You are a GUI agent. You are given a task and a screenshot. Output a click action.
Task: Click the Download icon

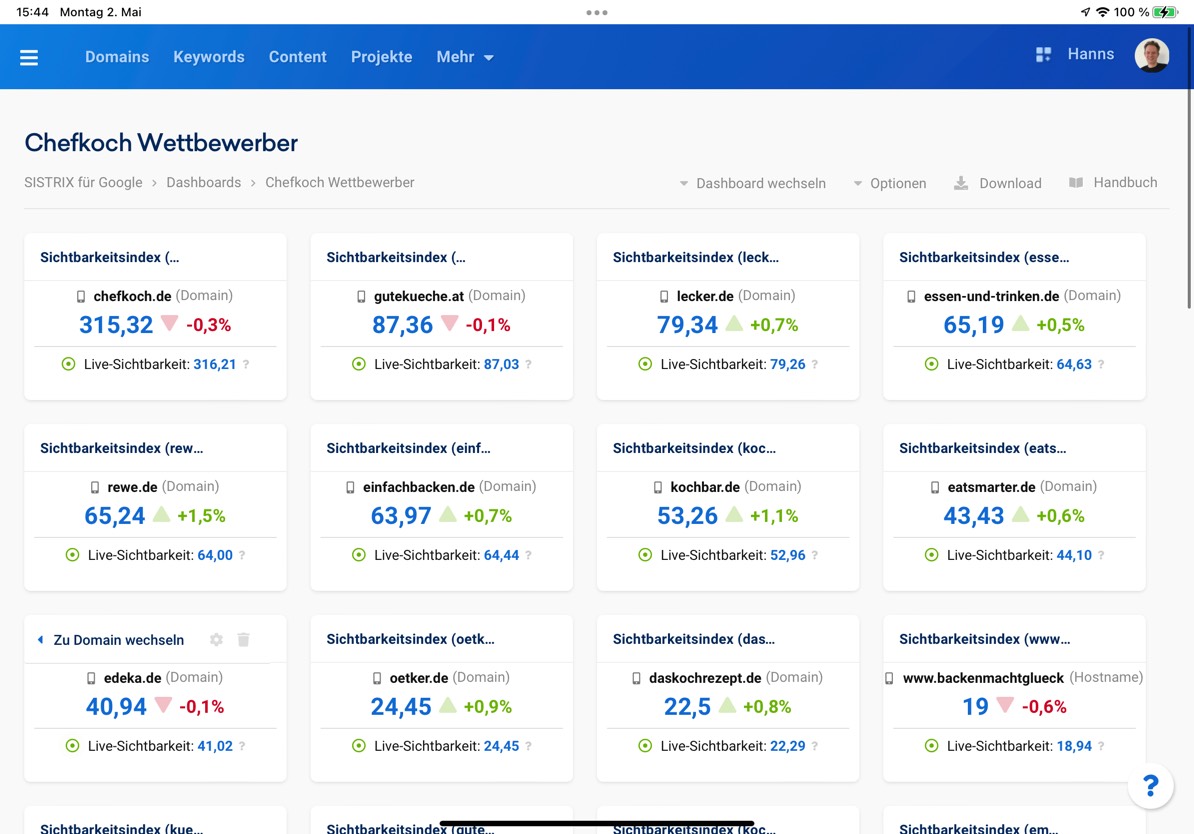961,184
